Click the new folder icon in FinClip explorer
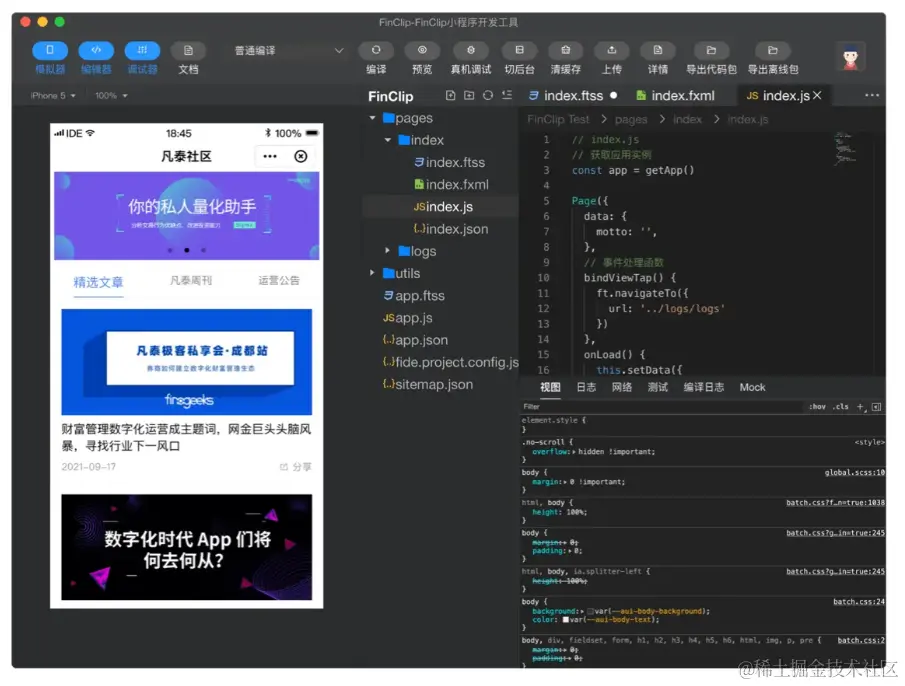The width and height of the screenshot is (905, 686). click(469, 95)
